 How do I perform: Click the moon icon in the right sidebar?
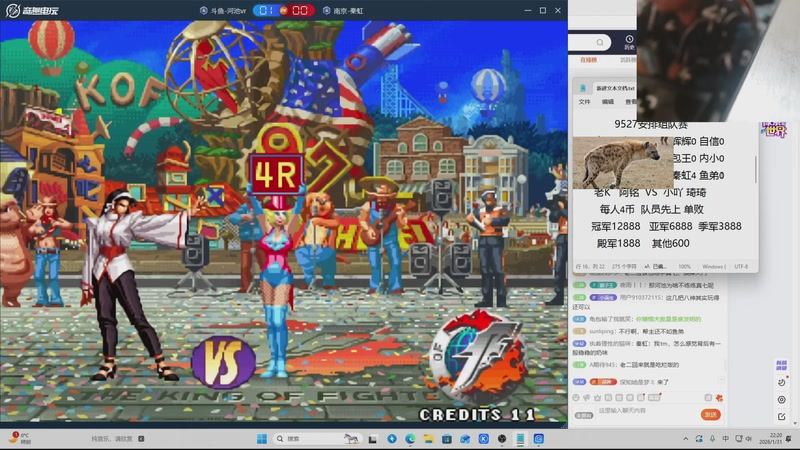782,383
